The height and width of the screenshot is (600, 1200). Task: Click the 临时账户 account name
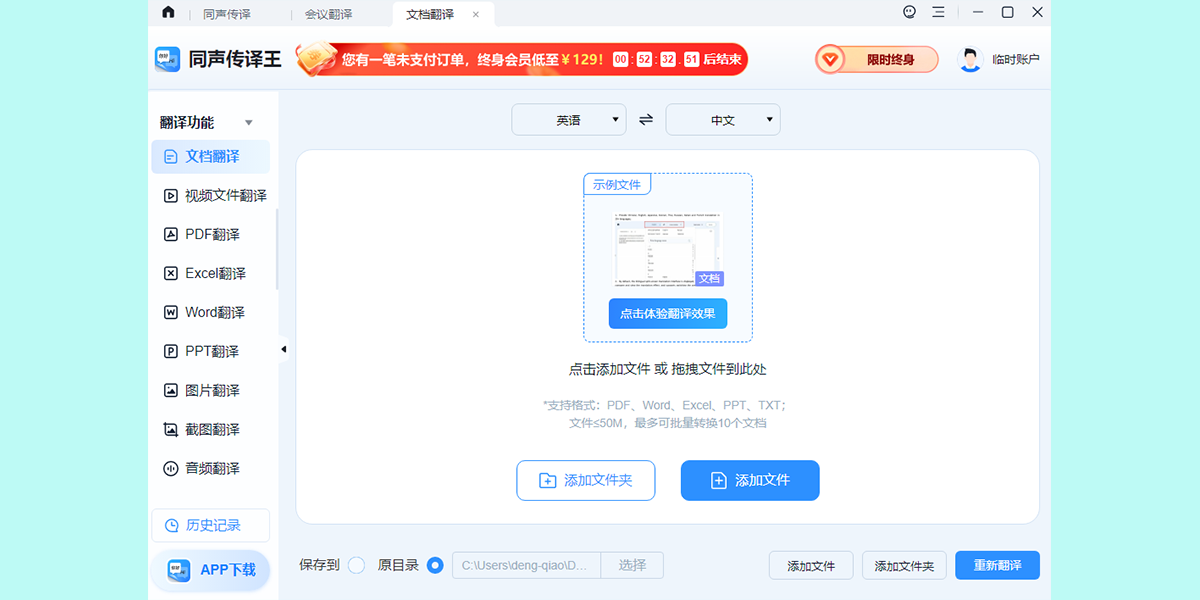(1015, 60)
